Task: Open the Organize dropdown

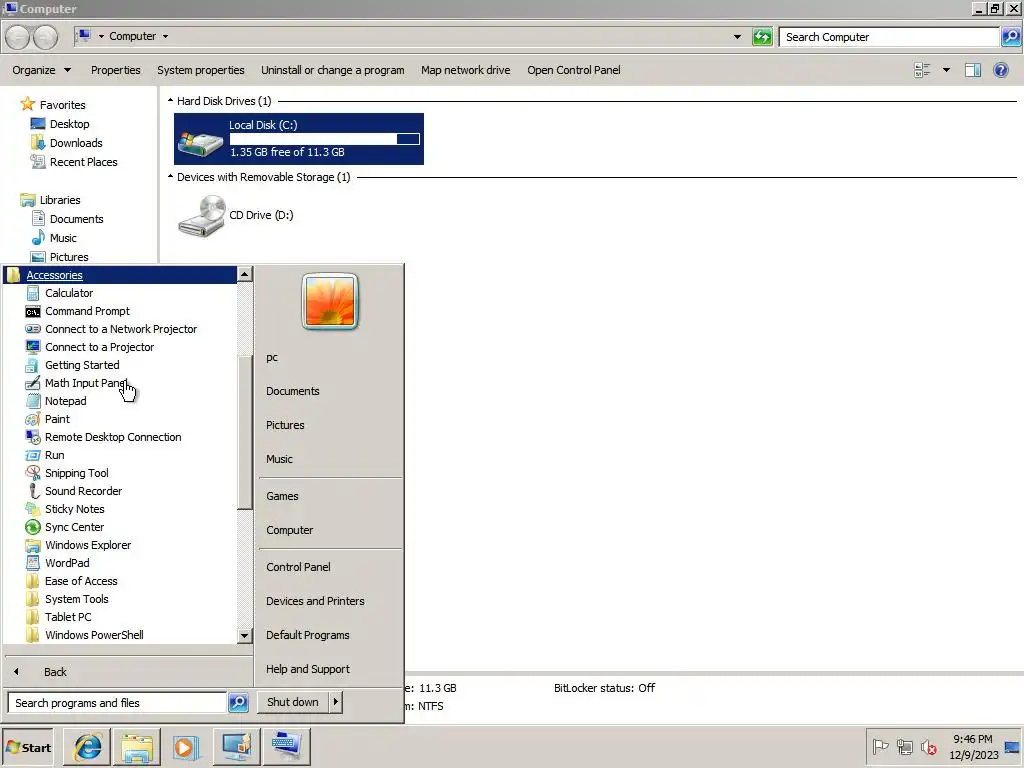Action: [41, 70]
